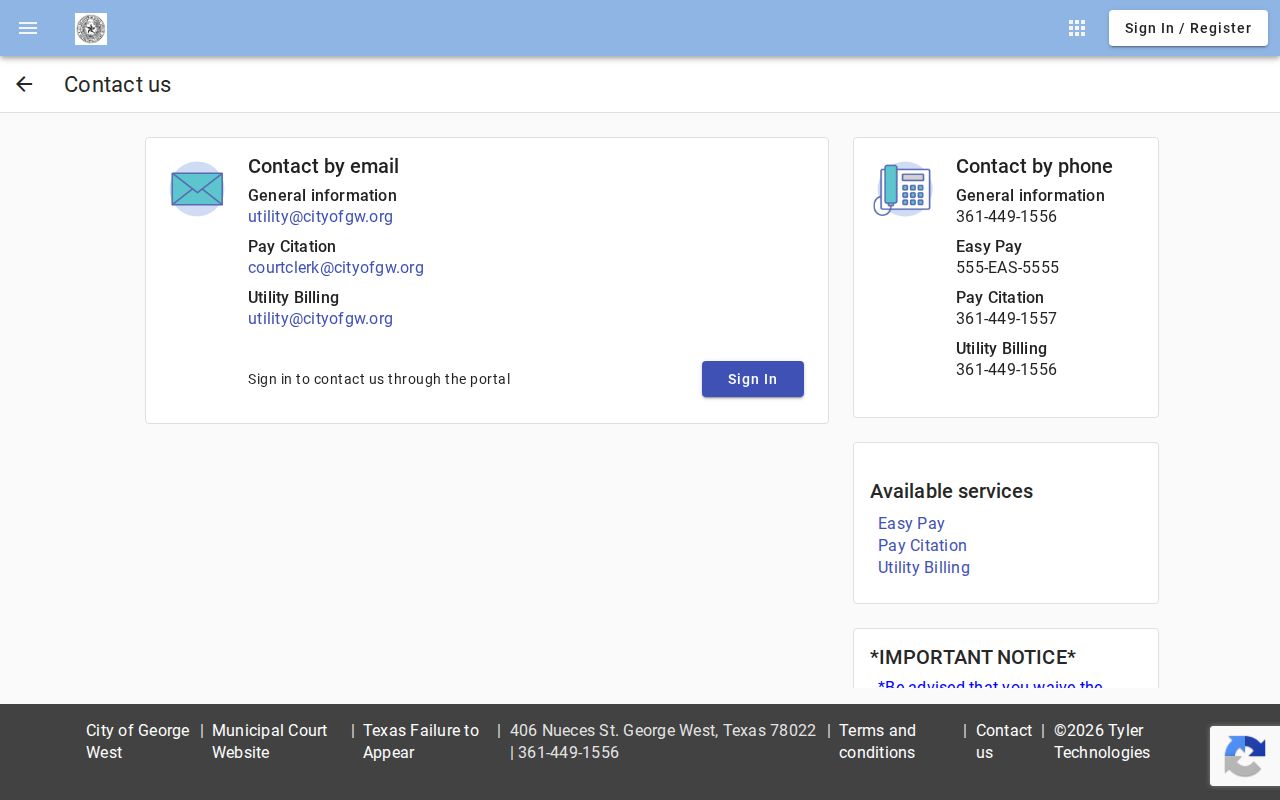Click the envelope email icon
The width and height of the screenshot is (1280, 800).
(197, 189)
